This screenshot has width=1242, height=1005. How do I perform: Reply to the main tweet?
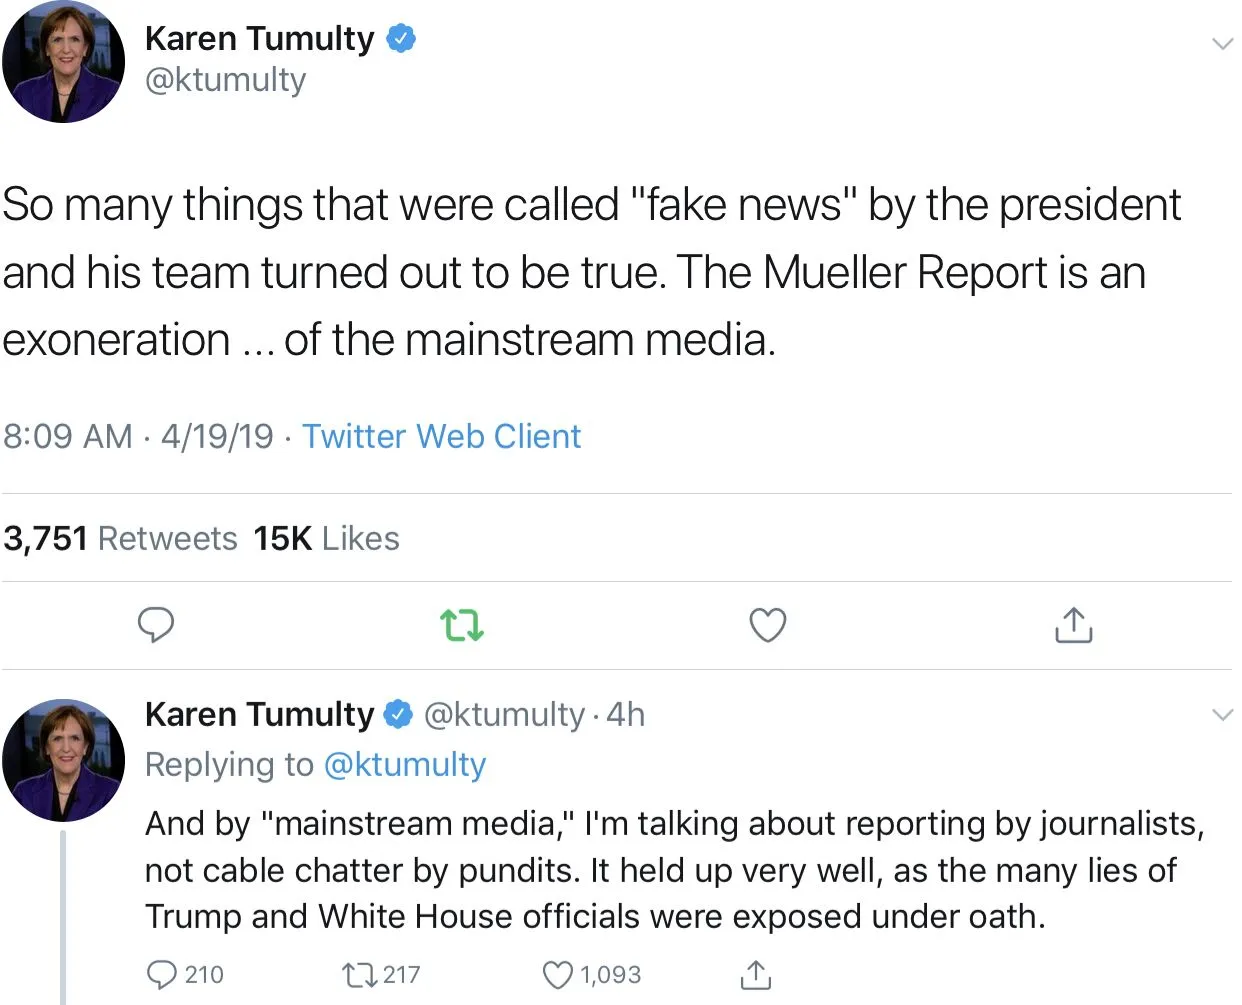(x=155, y=625)
